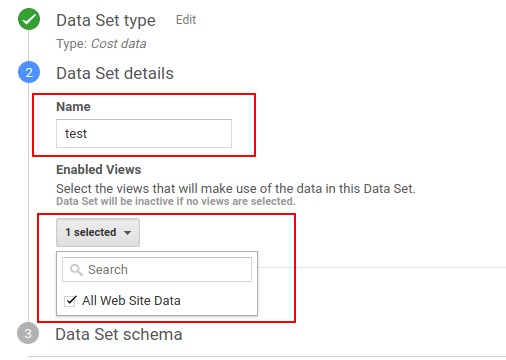Image resolution: width=506 pixels, height=360 pixels.
Task: Click the Name field label
Action: pos(73,107)
